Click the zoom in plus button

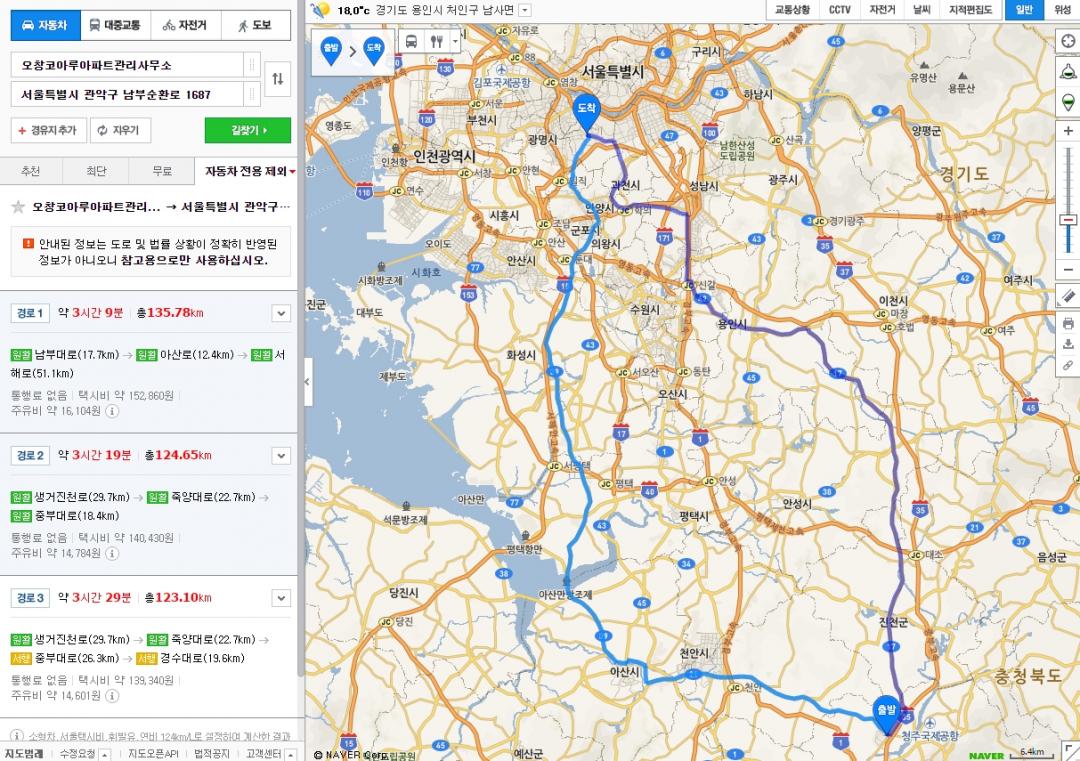[x=1068, y=131]
